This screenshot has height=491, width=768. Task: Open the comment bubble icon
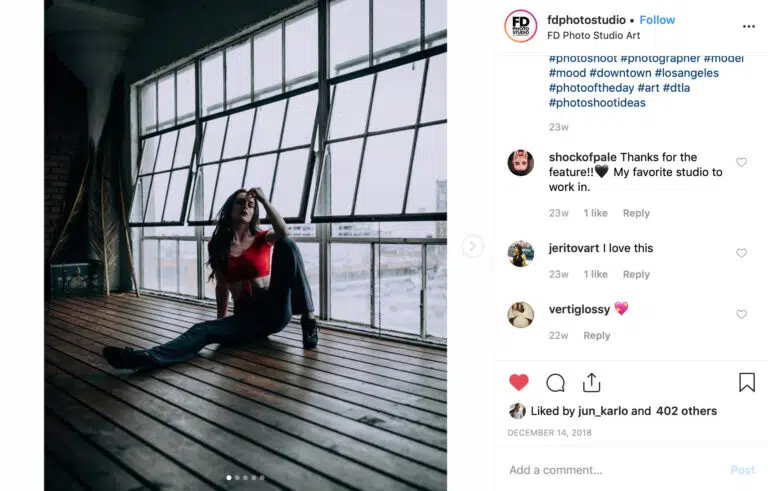(555, 382)
